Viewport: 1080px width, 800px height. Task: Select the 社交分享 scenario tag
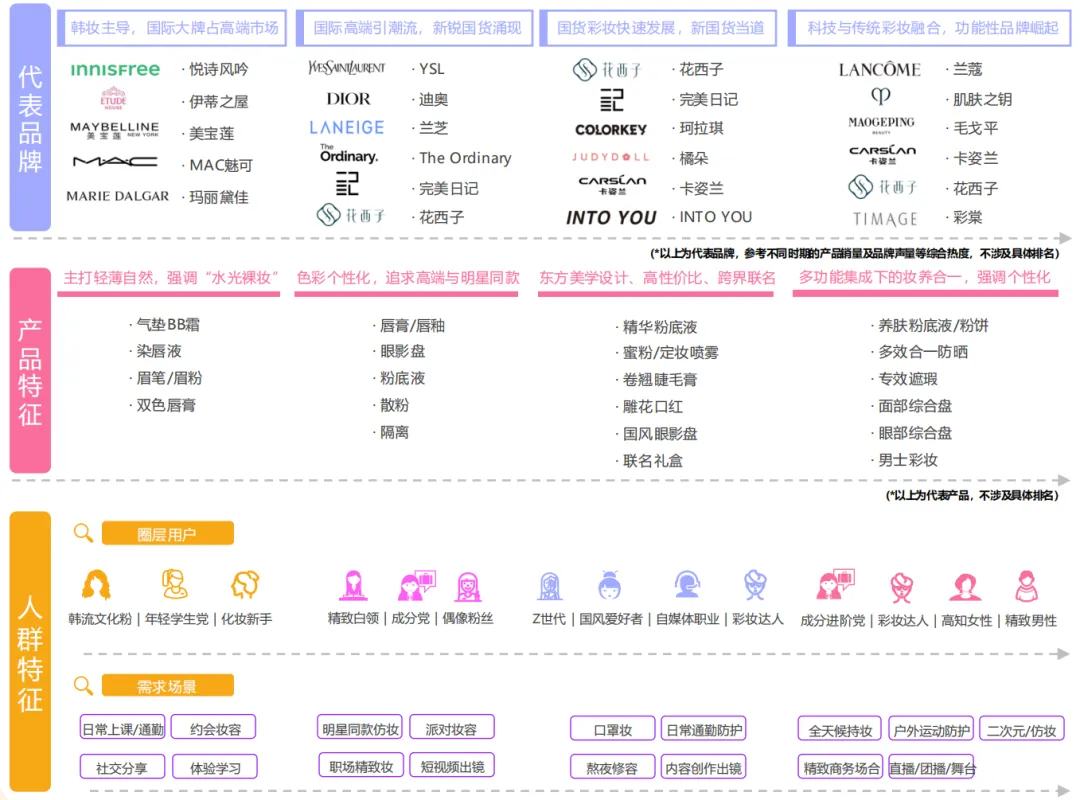tap(123, 767)
